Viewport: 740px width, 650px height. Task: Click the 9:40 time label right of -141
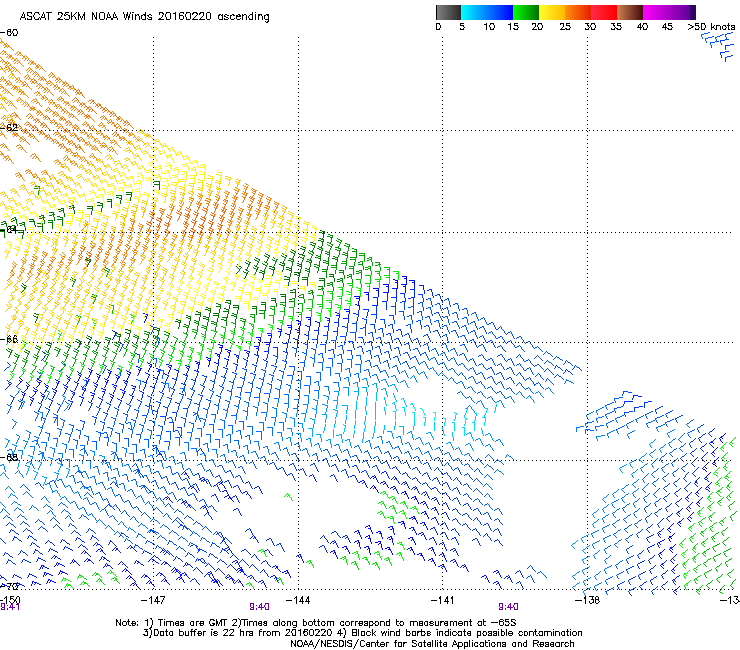(508, 607)
